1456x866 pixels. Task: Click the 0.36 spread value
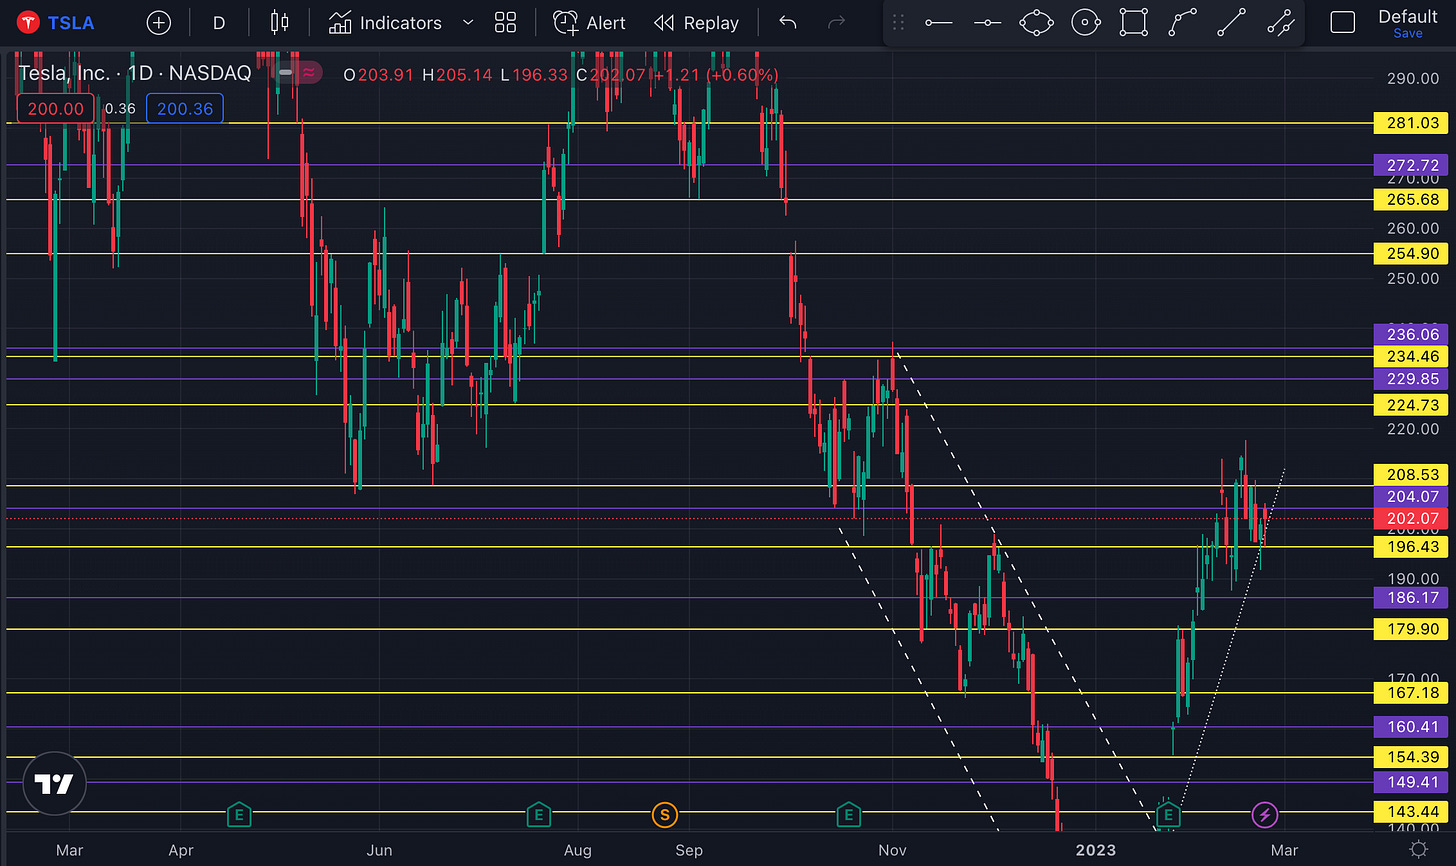(x=120, y=109)
